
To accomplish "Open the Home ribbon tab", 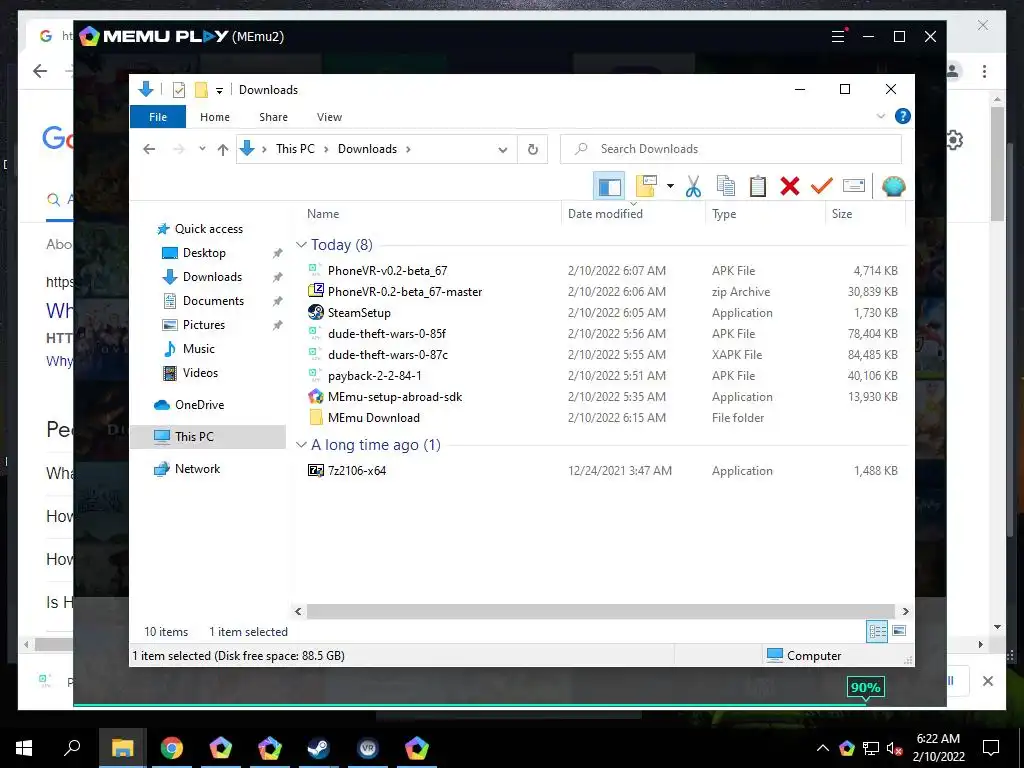I will (215, 117).
